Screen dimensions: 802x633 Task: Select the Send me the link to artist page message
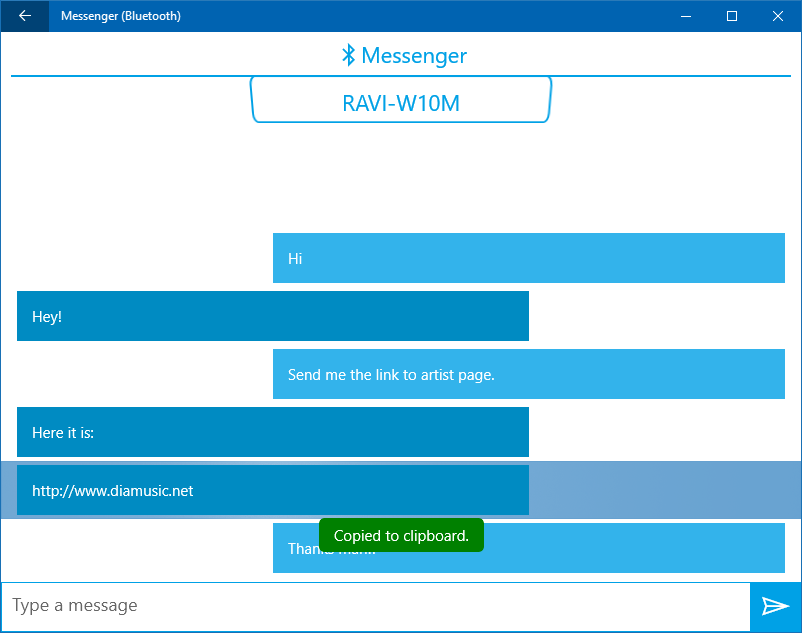click(528, 374)
